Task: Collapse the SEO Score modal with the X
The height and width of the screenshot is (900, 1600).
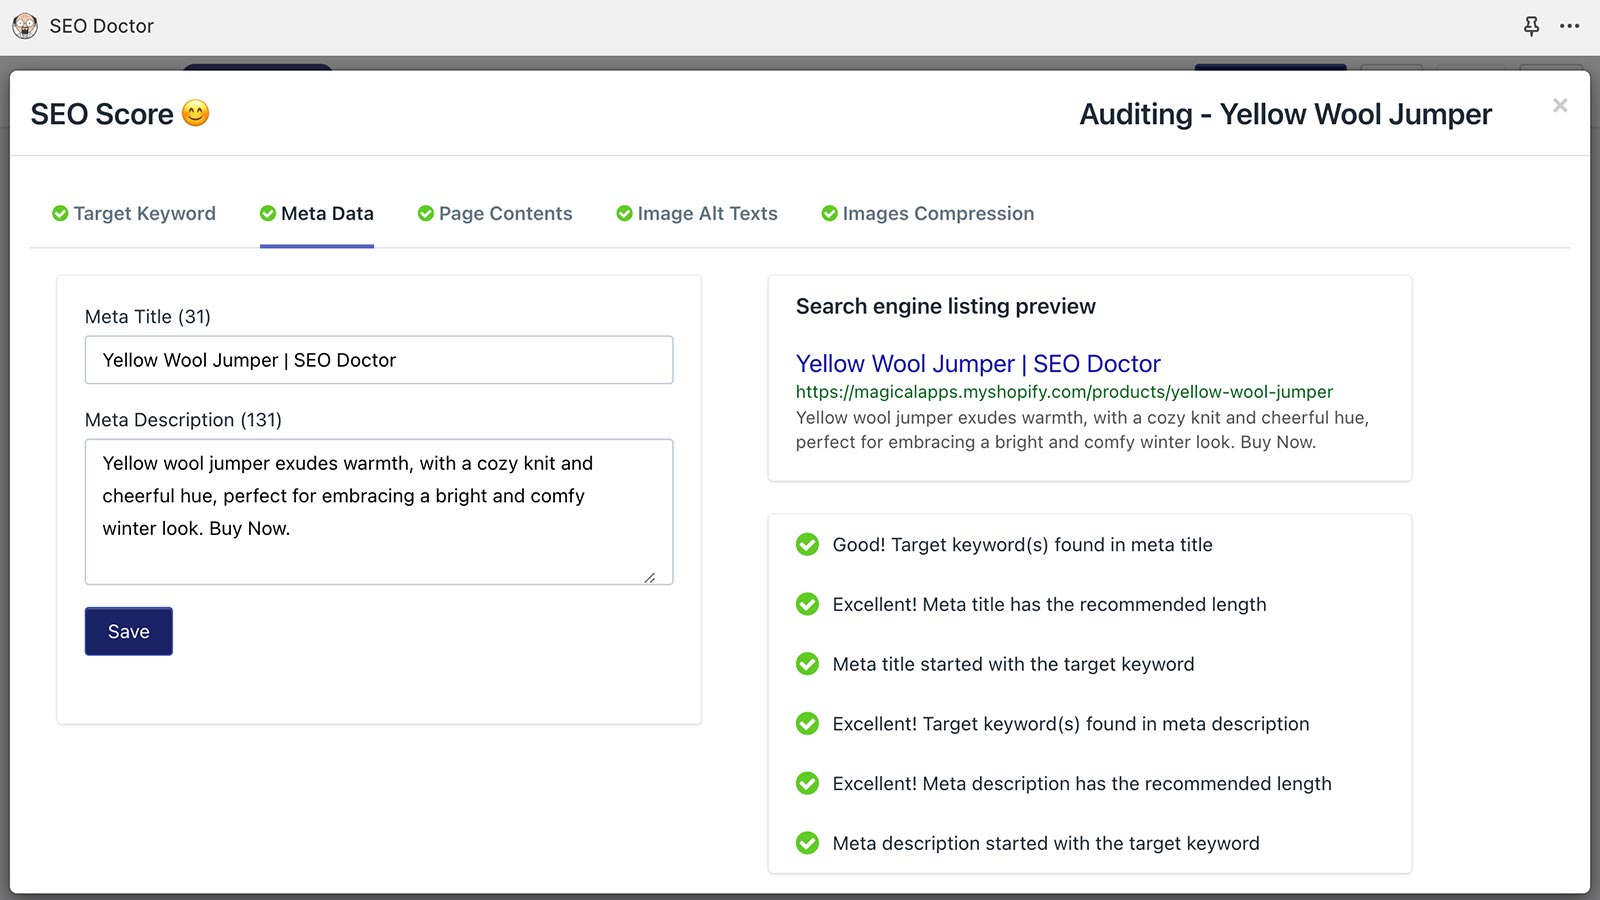Action: point(1559,104)
